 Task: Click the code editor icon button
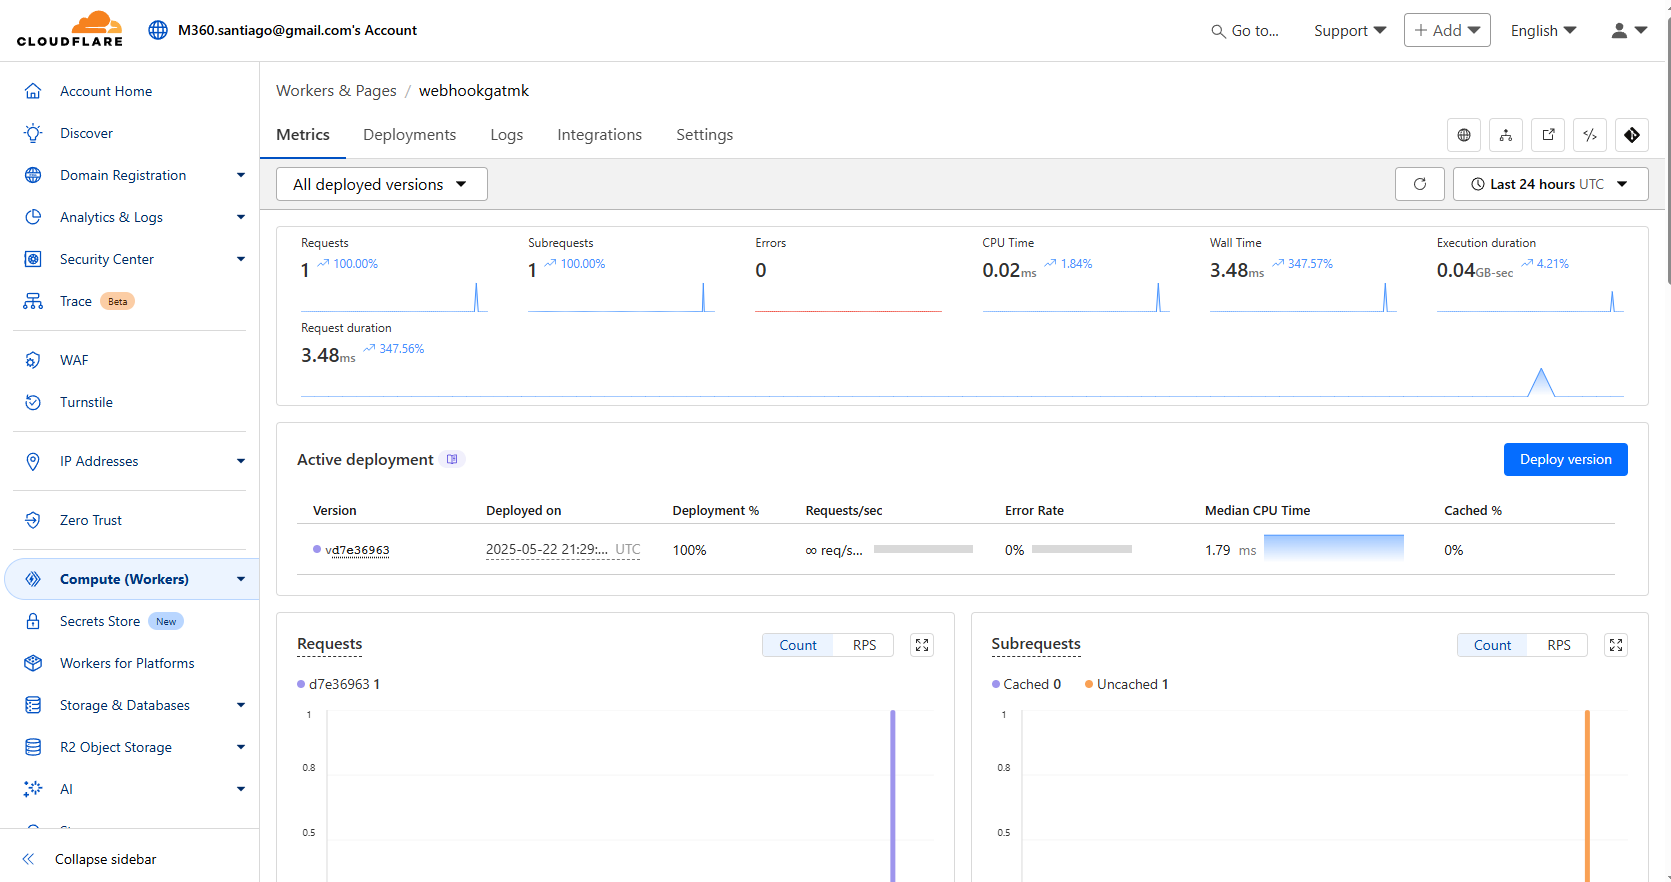[1590, 135]
